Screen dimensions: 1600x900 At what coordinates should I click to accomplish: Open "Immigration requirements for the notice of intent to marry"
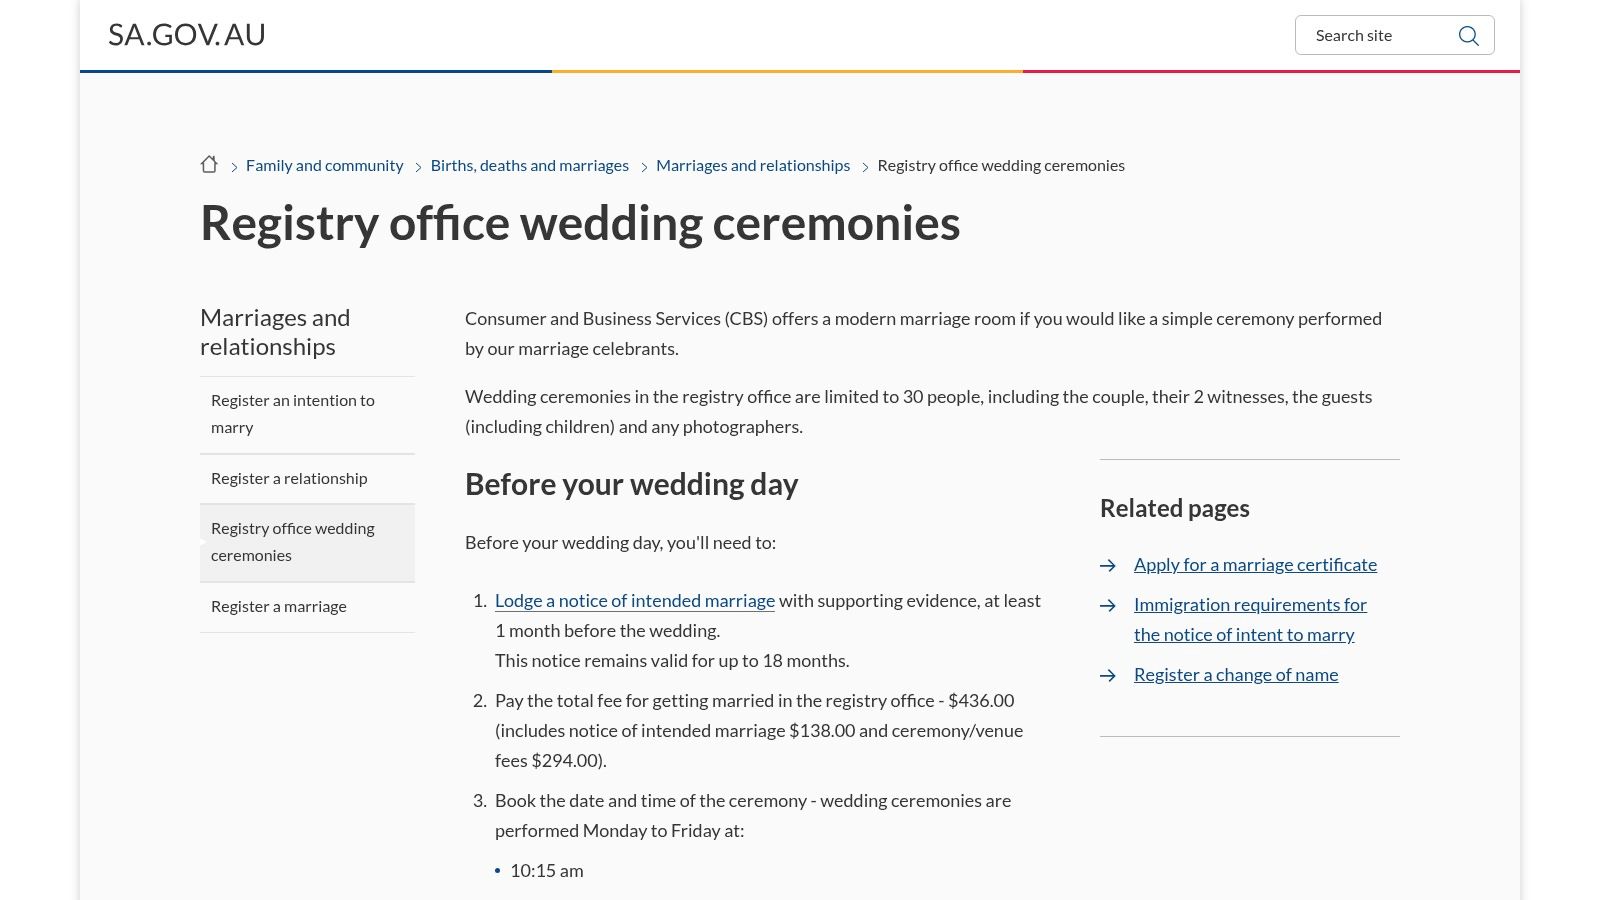(x=1250, y=619)
